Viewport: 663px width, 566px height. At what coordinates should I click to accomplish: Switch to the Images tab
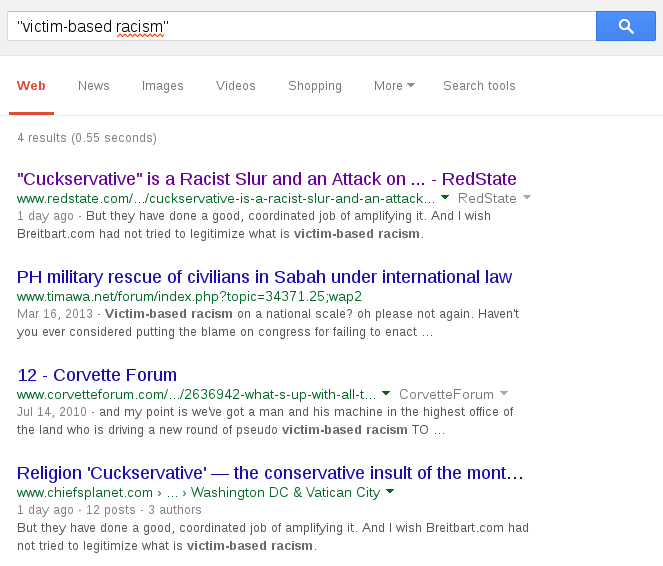pyautogui.click(x=163, y=86)
